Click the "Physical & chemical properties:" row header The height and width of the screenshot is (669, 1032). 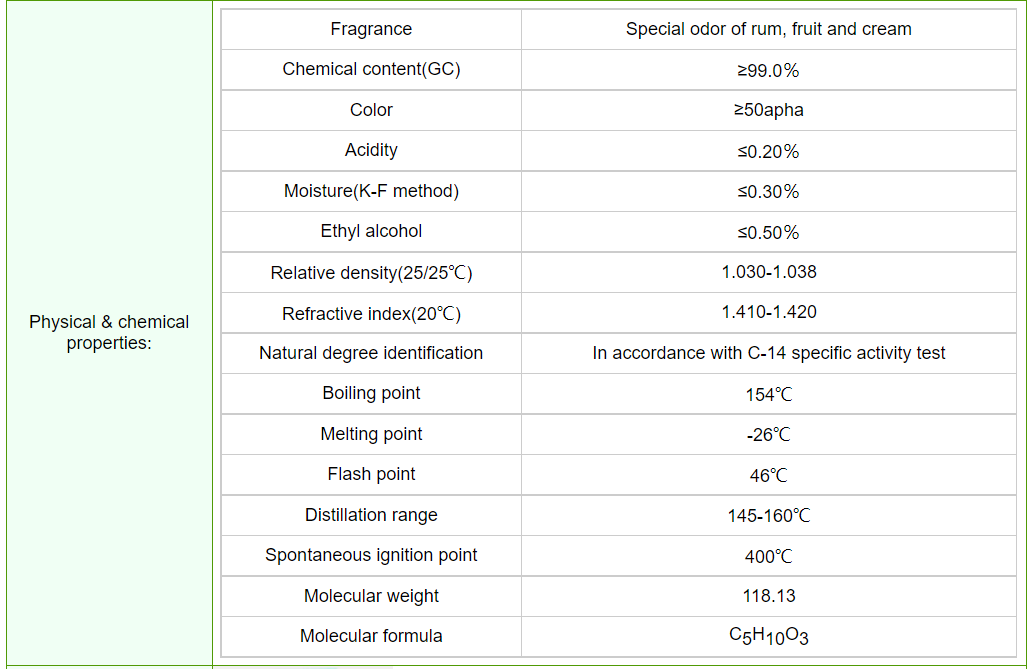coord(109,333)
